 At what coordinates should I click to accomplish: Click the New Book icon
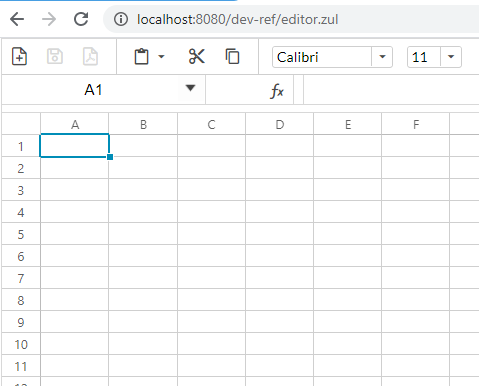pos(19,56)
